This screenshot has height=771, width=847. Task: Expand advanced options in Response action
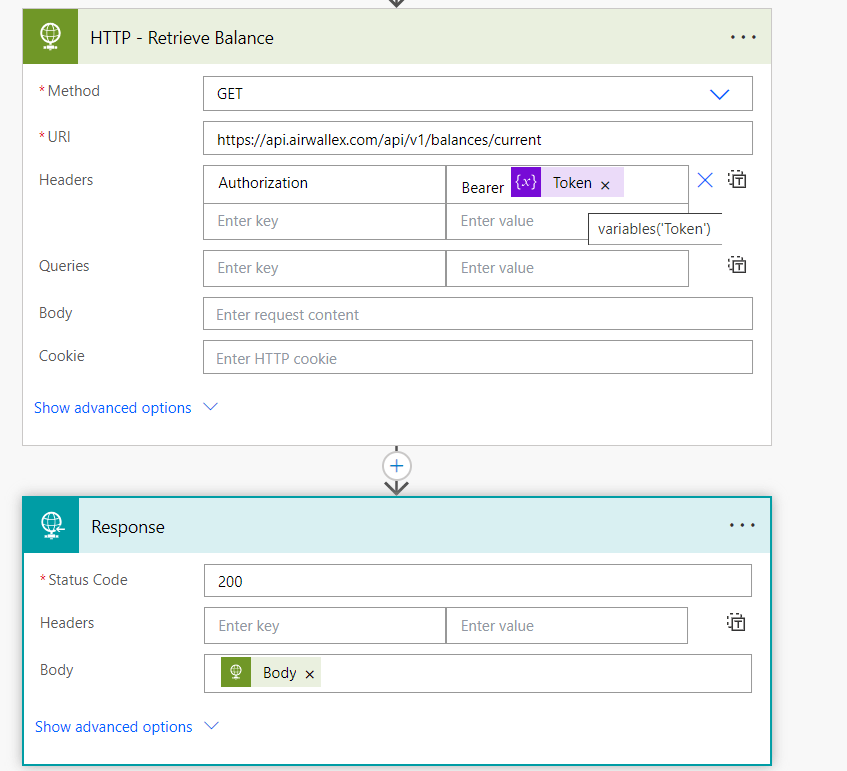click(x=126, y=727)
